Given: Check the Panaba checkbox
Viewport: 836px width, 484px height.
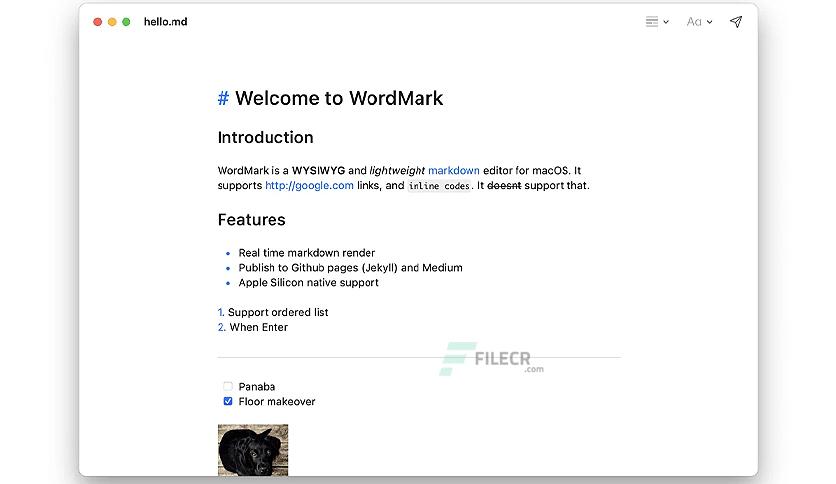Looking at the screenshot, I should (x=228, y=386).
